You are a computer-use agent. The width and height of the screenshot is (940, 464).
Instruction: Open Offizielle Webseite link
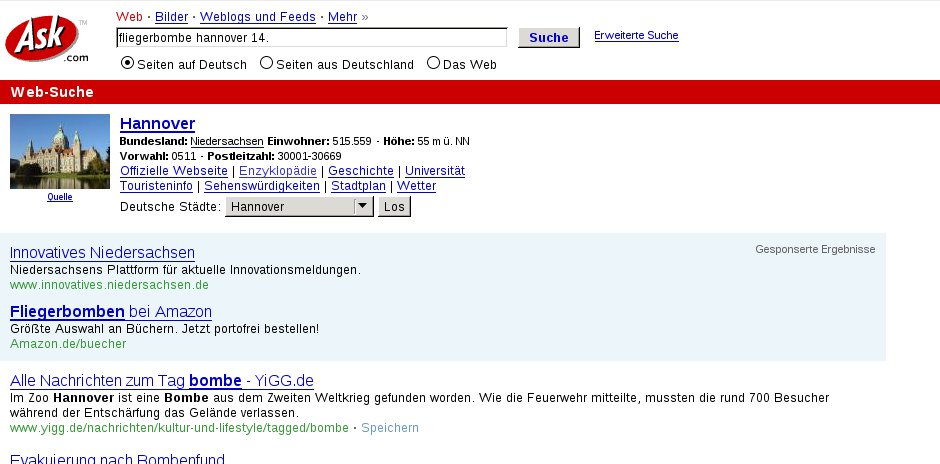coord(174,171)
